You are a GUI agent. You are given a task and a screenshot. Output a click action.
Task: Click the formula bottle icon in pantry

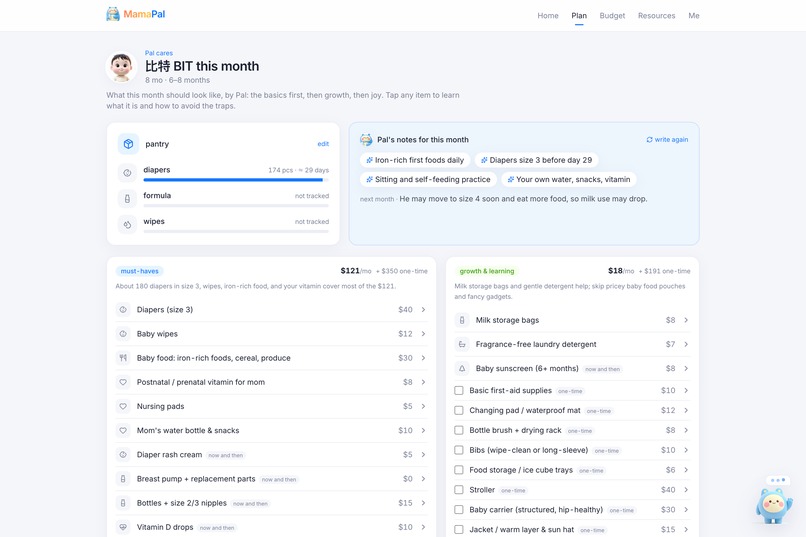click(x=127, y=199)
